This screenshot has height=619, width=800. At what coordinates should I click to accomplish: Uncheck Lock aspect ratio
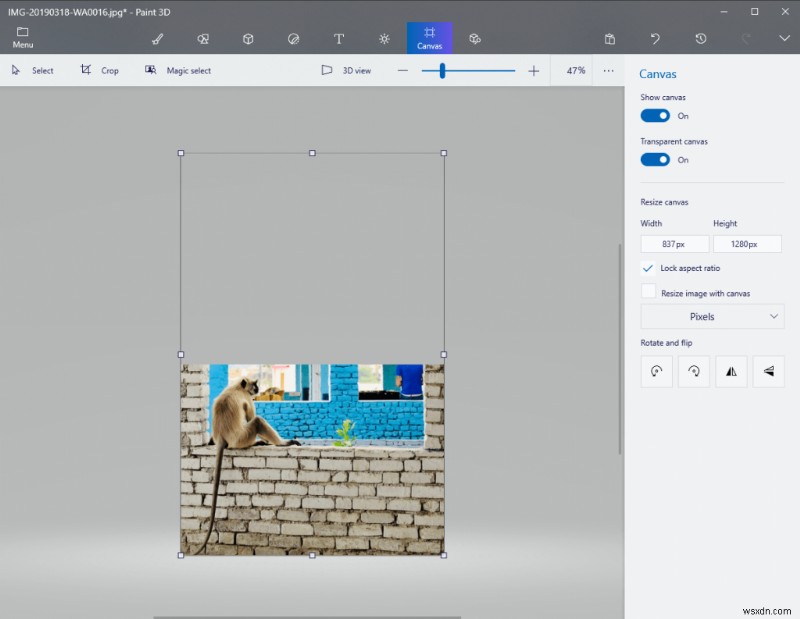click(x=648, y=268)
